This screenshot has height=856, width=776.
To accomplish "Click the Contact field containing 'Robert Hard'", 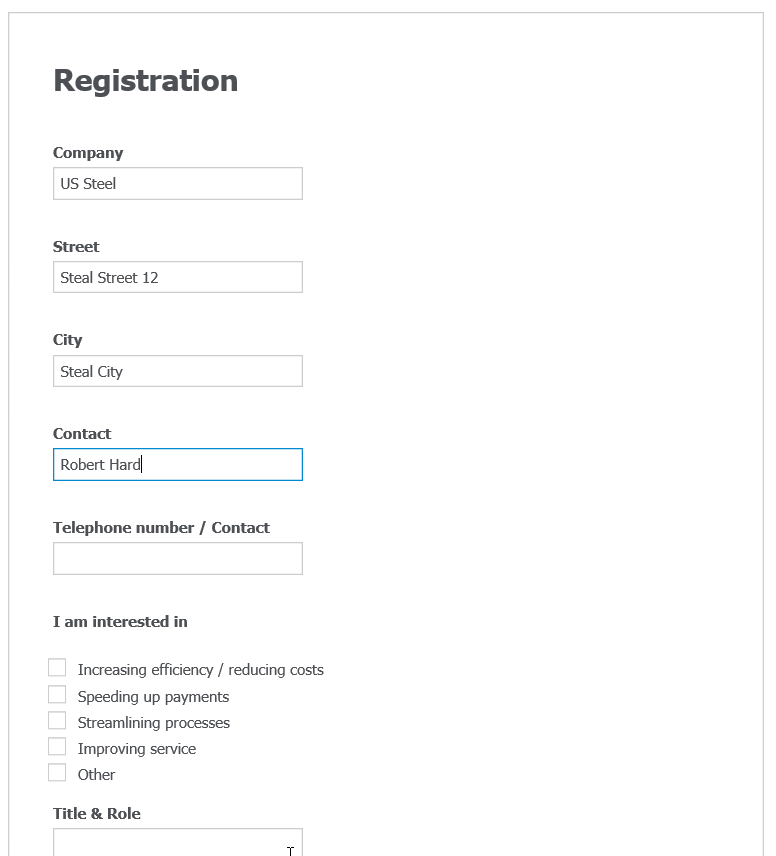I will pos(177,464).
